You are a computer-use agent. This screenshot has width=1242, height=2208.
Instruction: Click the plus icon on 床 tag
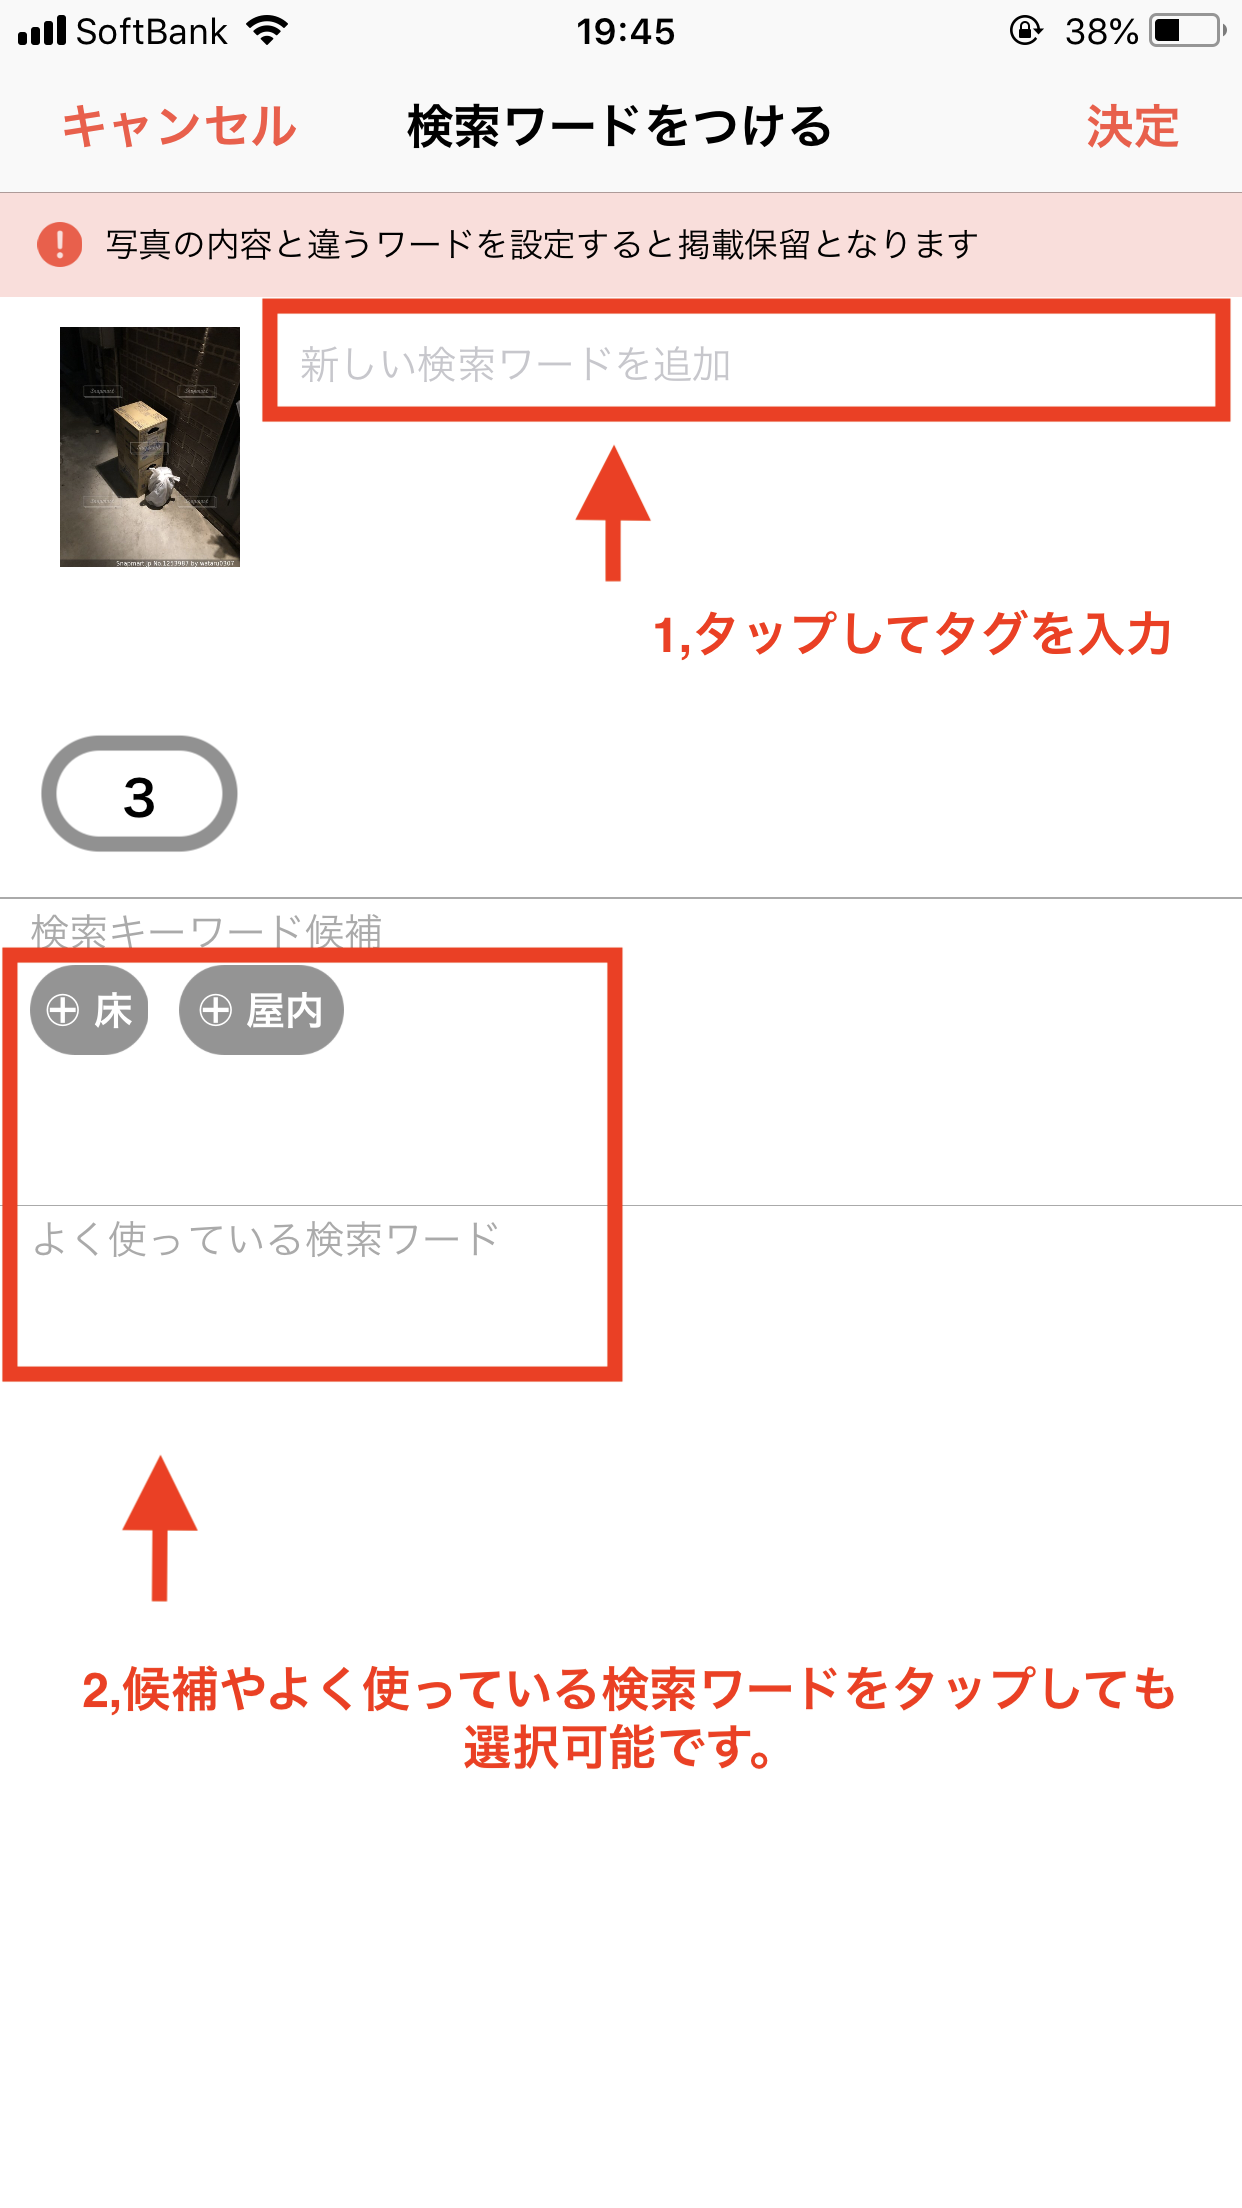[x=63, y=1011]
